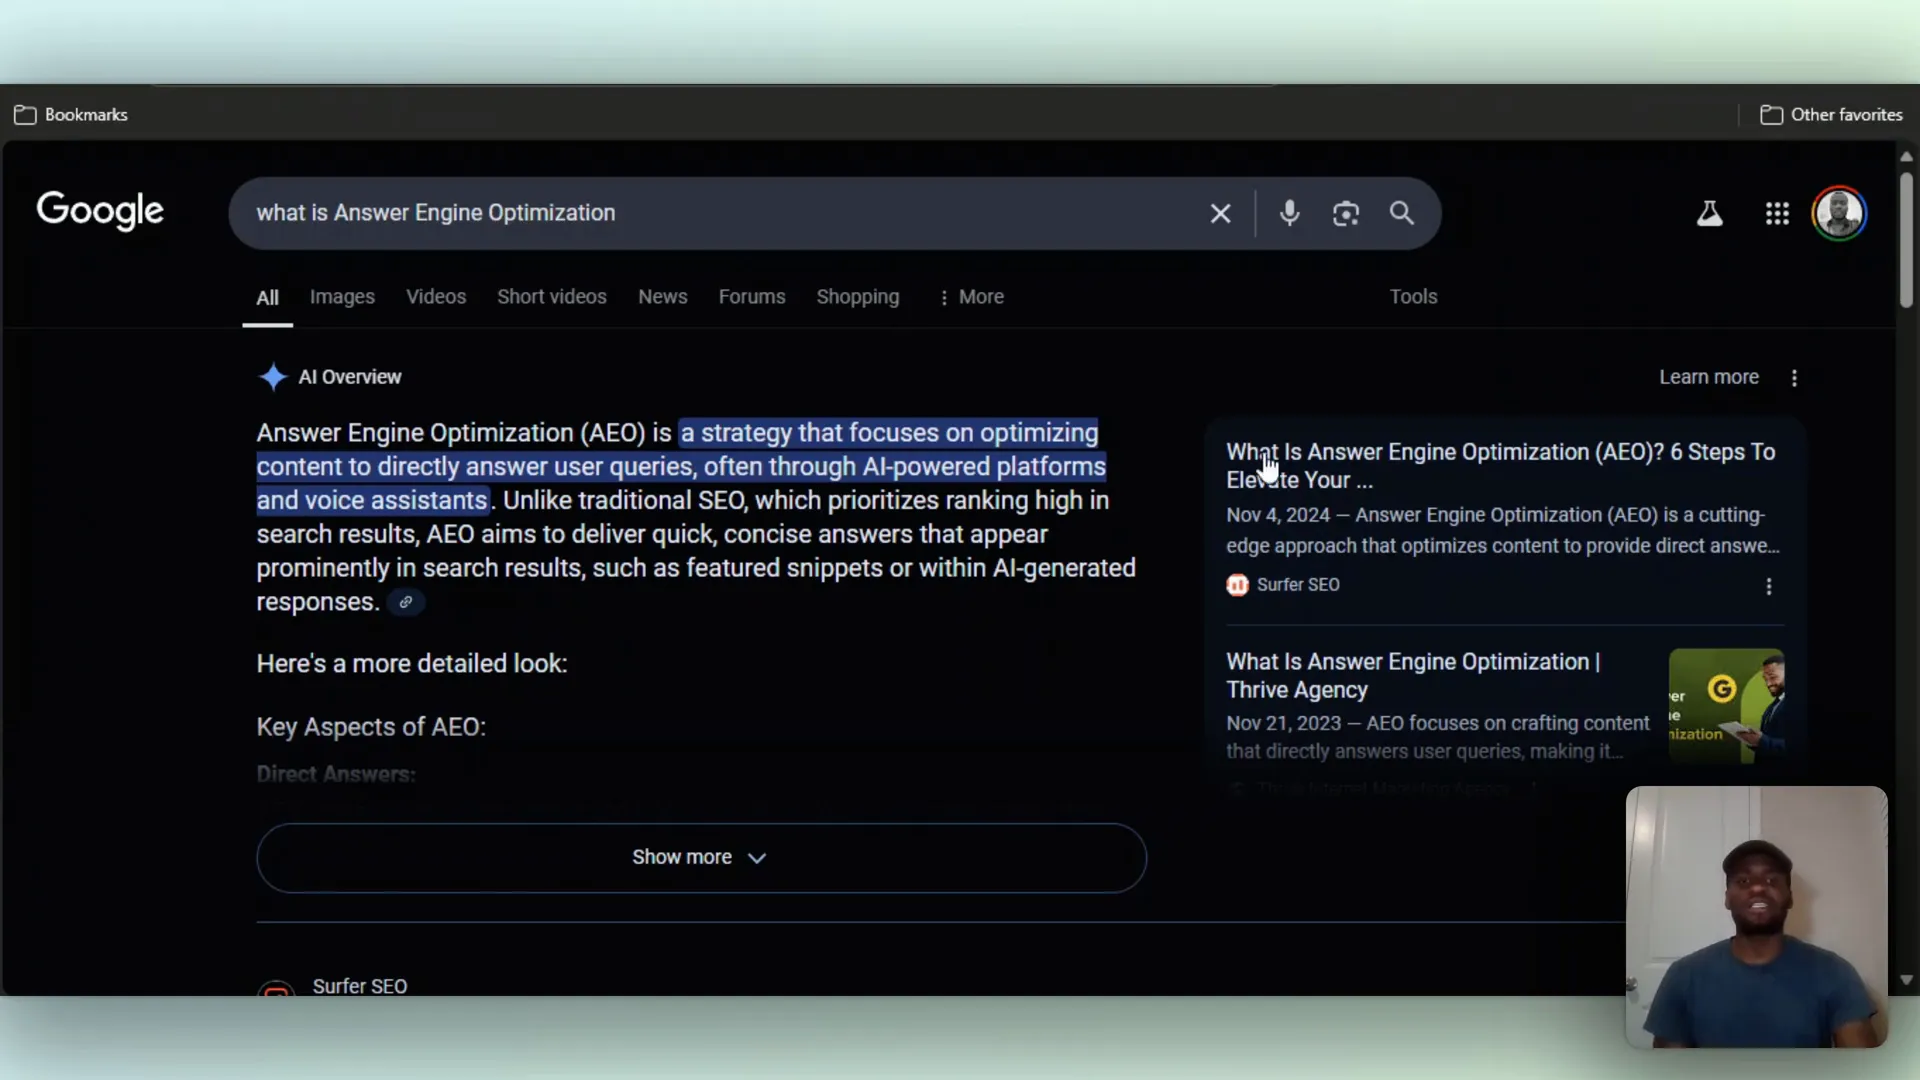Click the scrollbar up arrow
Viewport: 1920px width, 1080px height.
click(x=1906, y=157)
